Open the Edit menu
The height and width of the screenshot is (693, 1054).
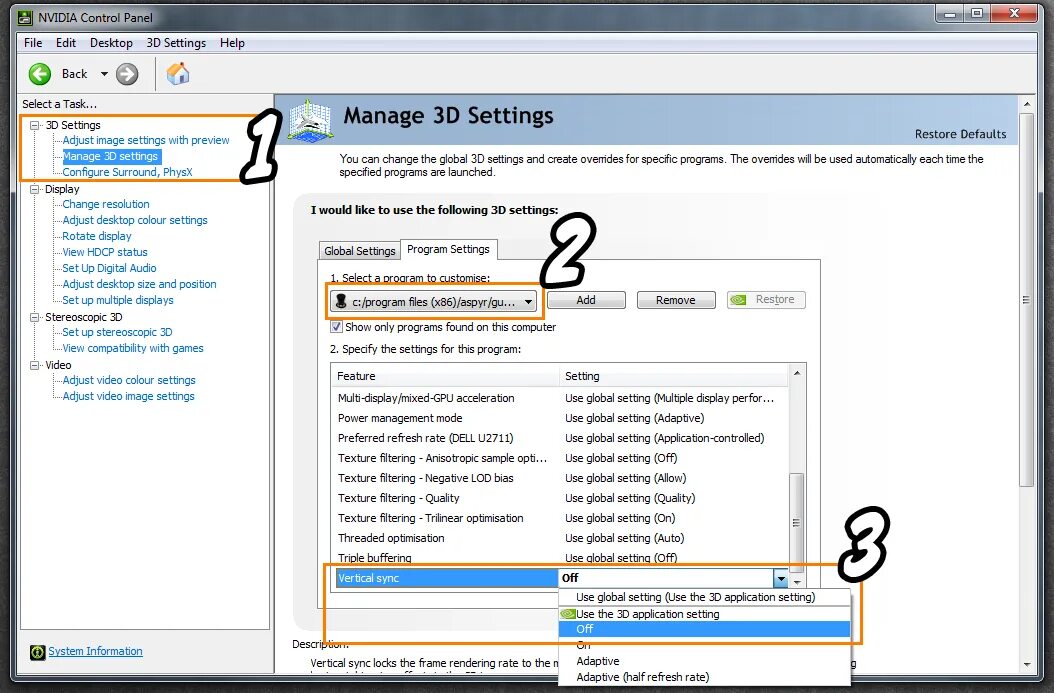click(x=66, y=43)
